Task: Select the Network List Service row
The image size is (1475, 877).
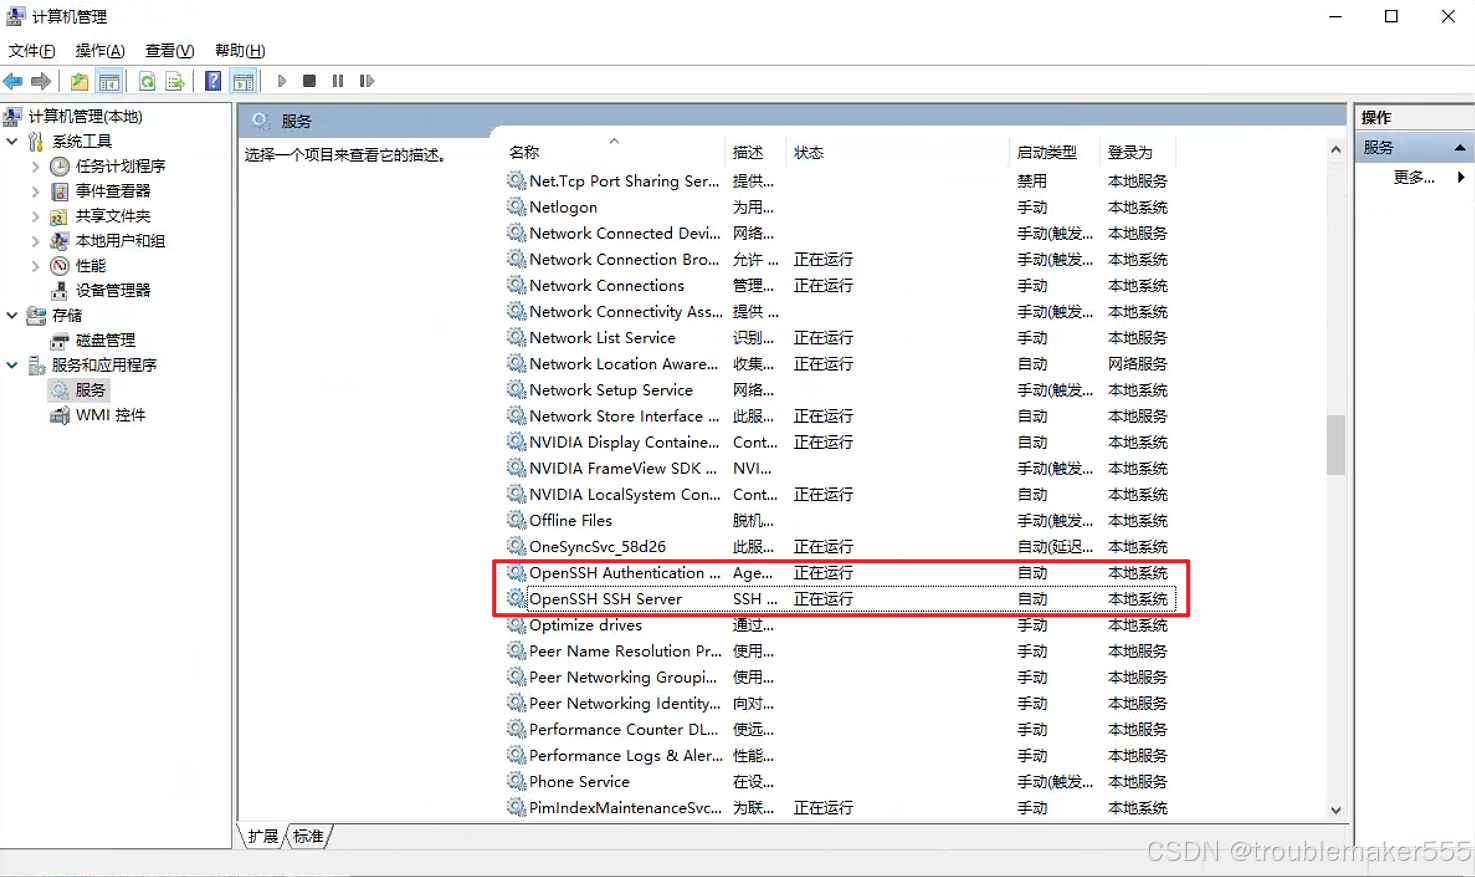Action: (840, 338)
